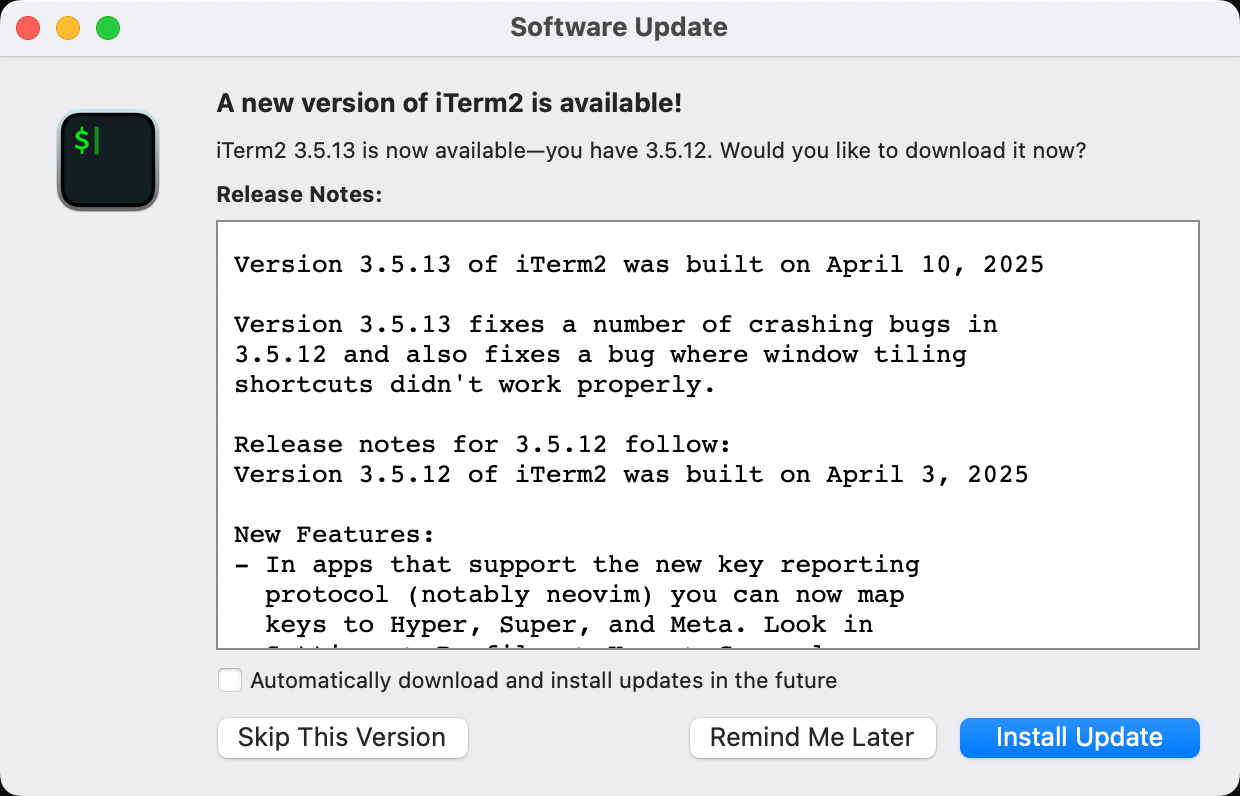
Task: Start the Install Update button
Action: tap(1080, 738)
